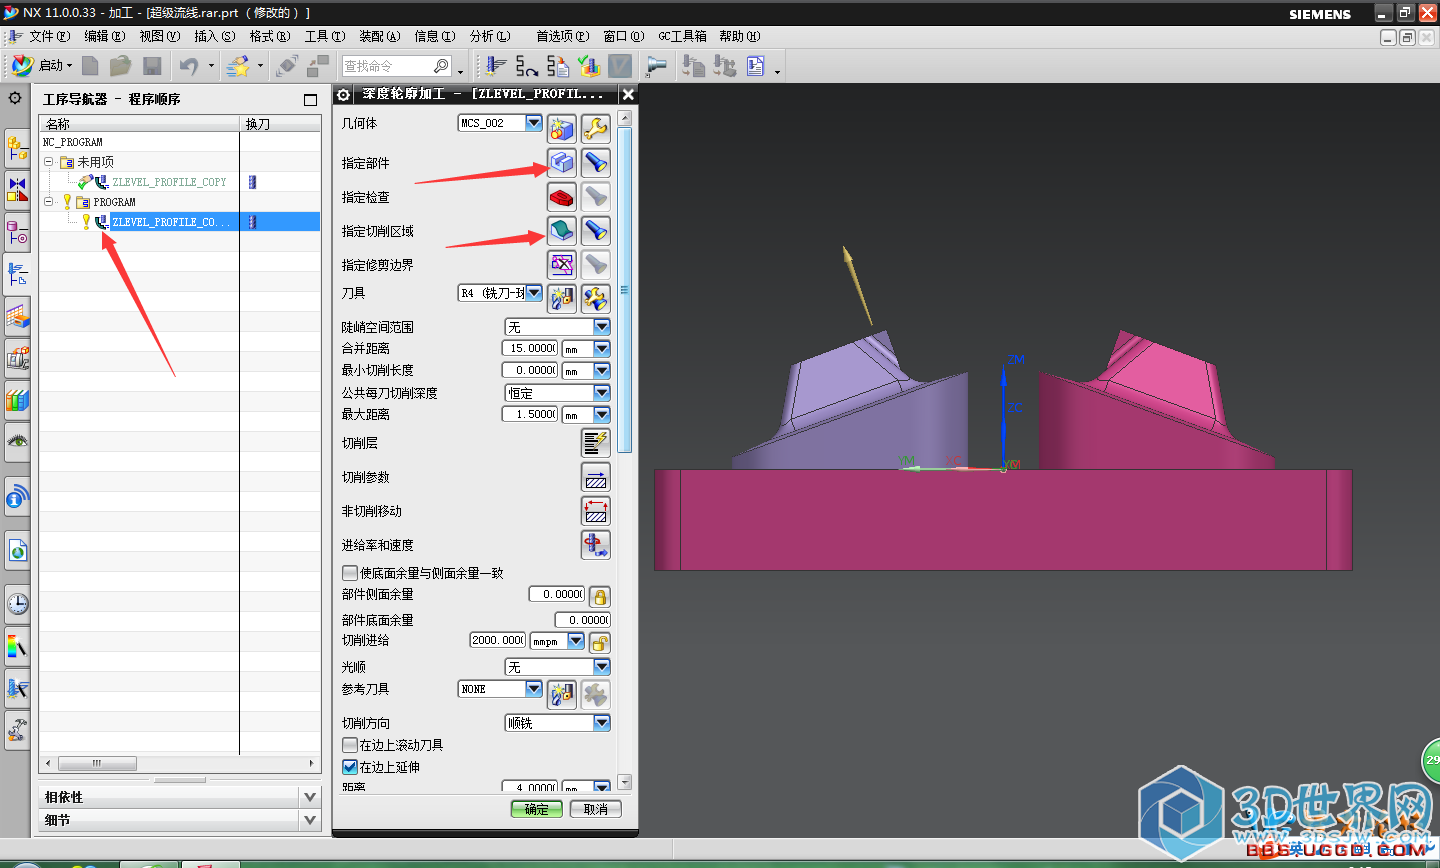Click the 最大距离 value field

(529, 414)
